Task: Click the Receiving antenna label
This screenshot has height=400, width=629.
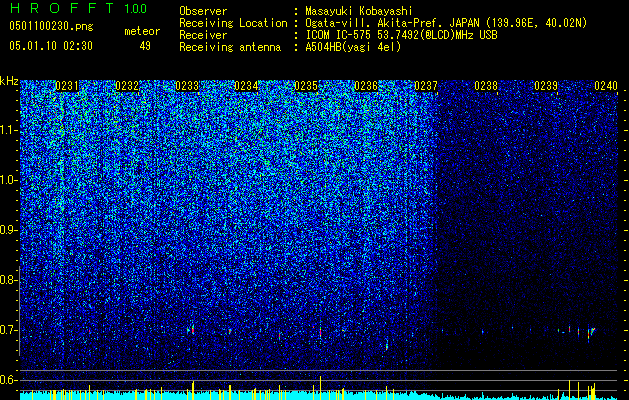Action: coord(230,47)
